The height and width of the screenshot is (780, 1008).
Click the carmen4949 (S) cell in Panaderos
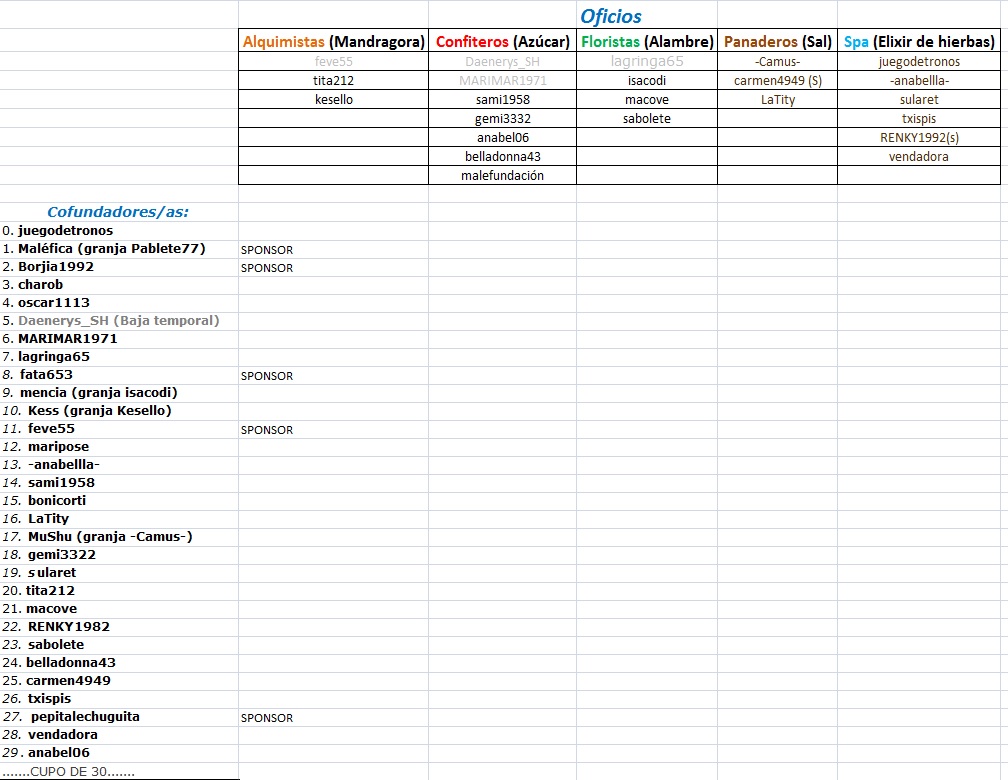[x=777, y=81]
